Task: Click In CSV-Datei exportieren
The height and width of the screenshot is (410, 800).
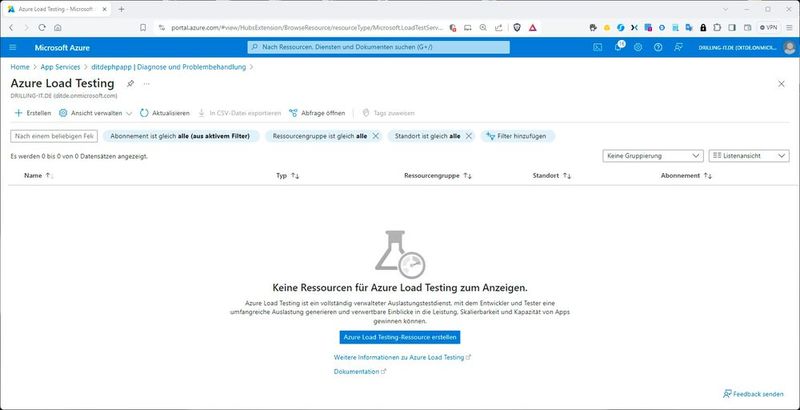Action: [x=240, y=113]
